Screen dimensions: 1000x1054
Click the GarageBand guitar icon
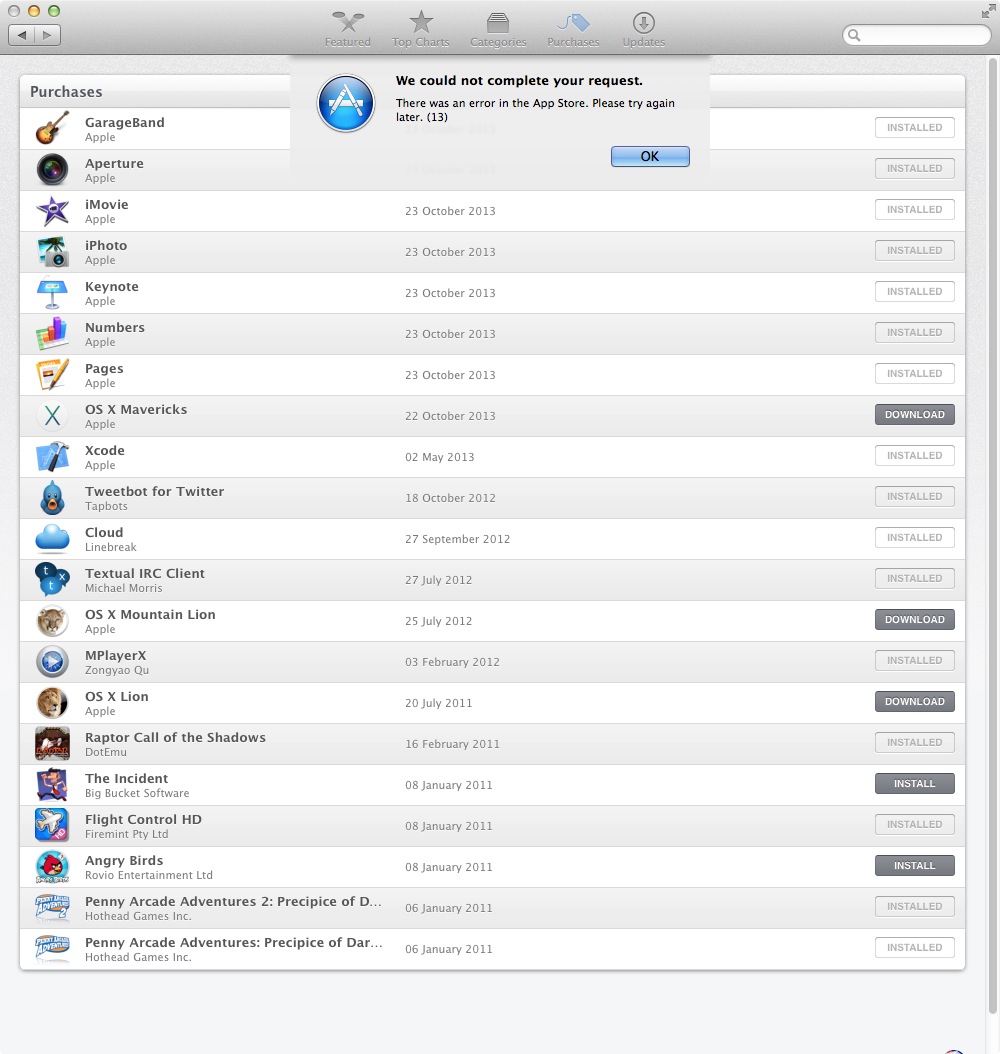coord(52,128)
